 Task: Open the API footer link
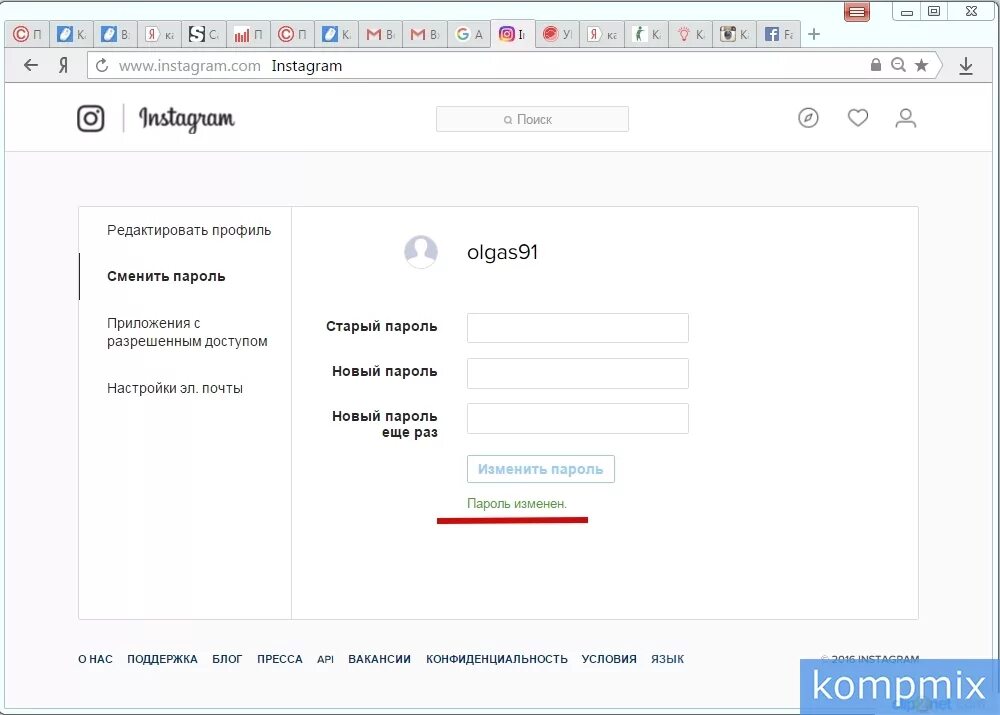tap(325, 659)
